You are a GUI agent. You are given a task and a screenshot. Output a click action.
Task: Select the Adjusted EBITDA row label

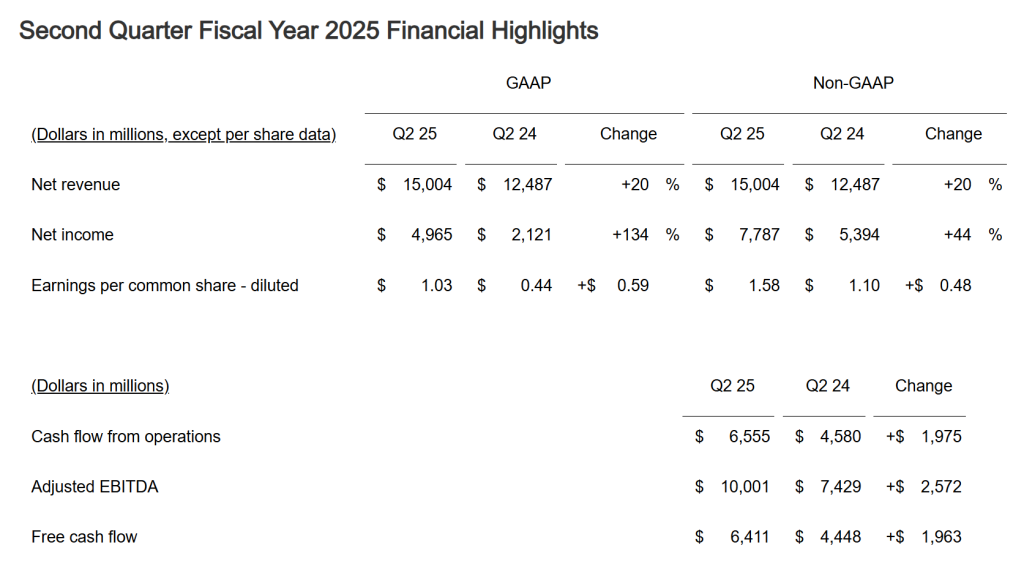point(95,487)
